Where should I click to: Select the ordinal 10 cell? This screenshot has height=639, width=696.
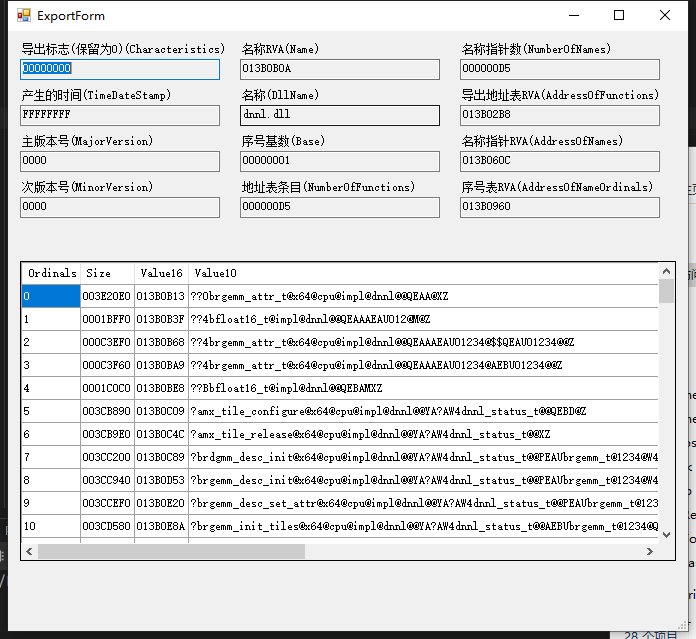(x=51, y=526)
